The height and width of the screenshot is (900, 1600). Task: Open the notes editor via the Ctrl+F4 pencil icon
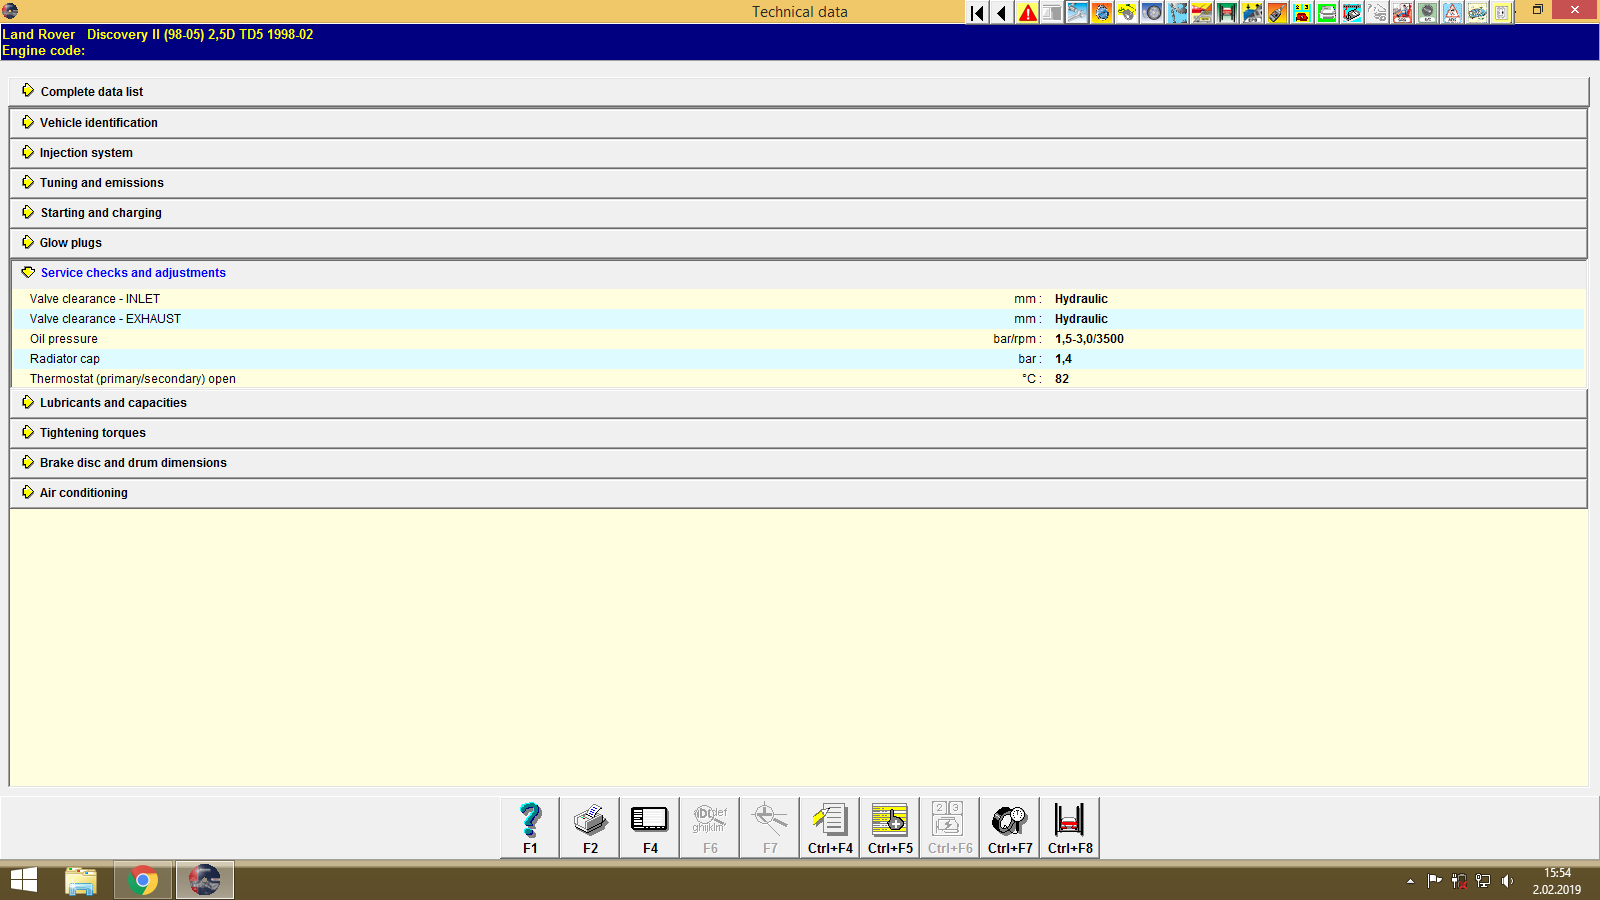[829, 827]
